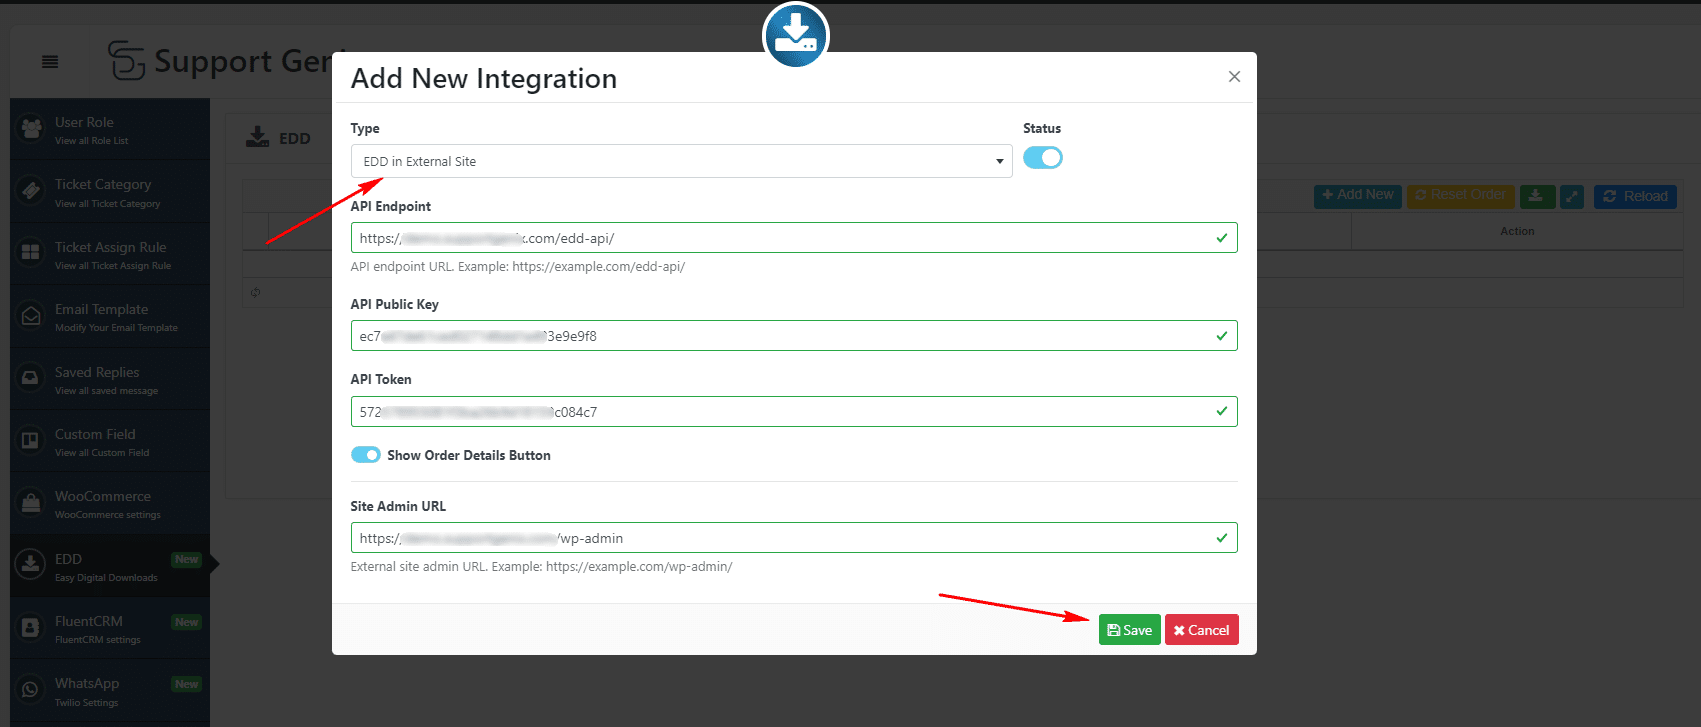This screenshot has height=727, width=1701.
Task: Open User Role menu item
Action: tap(110, 129)
